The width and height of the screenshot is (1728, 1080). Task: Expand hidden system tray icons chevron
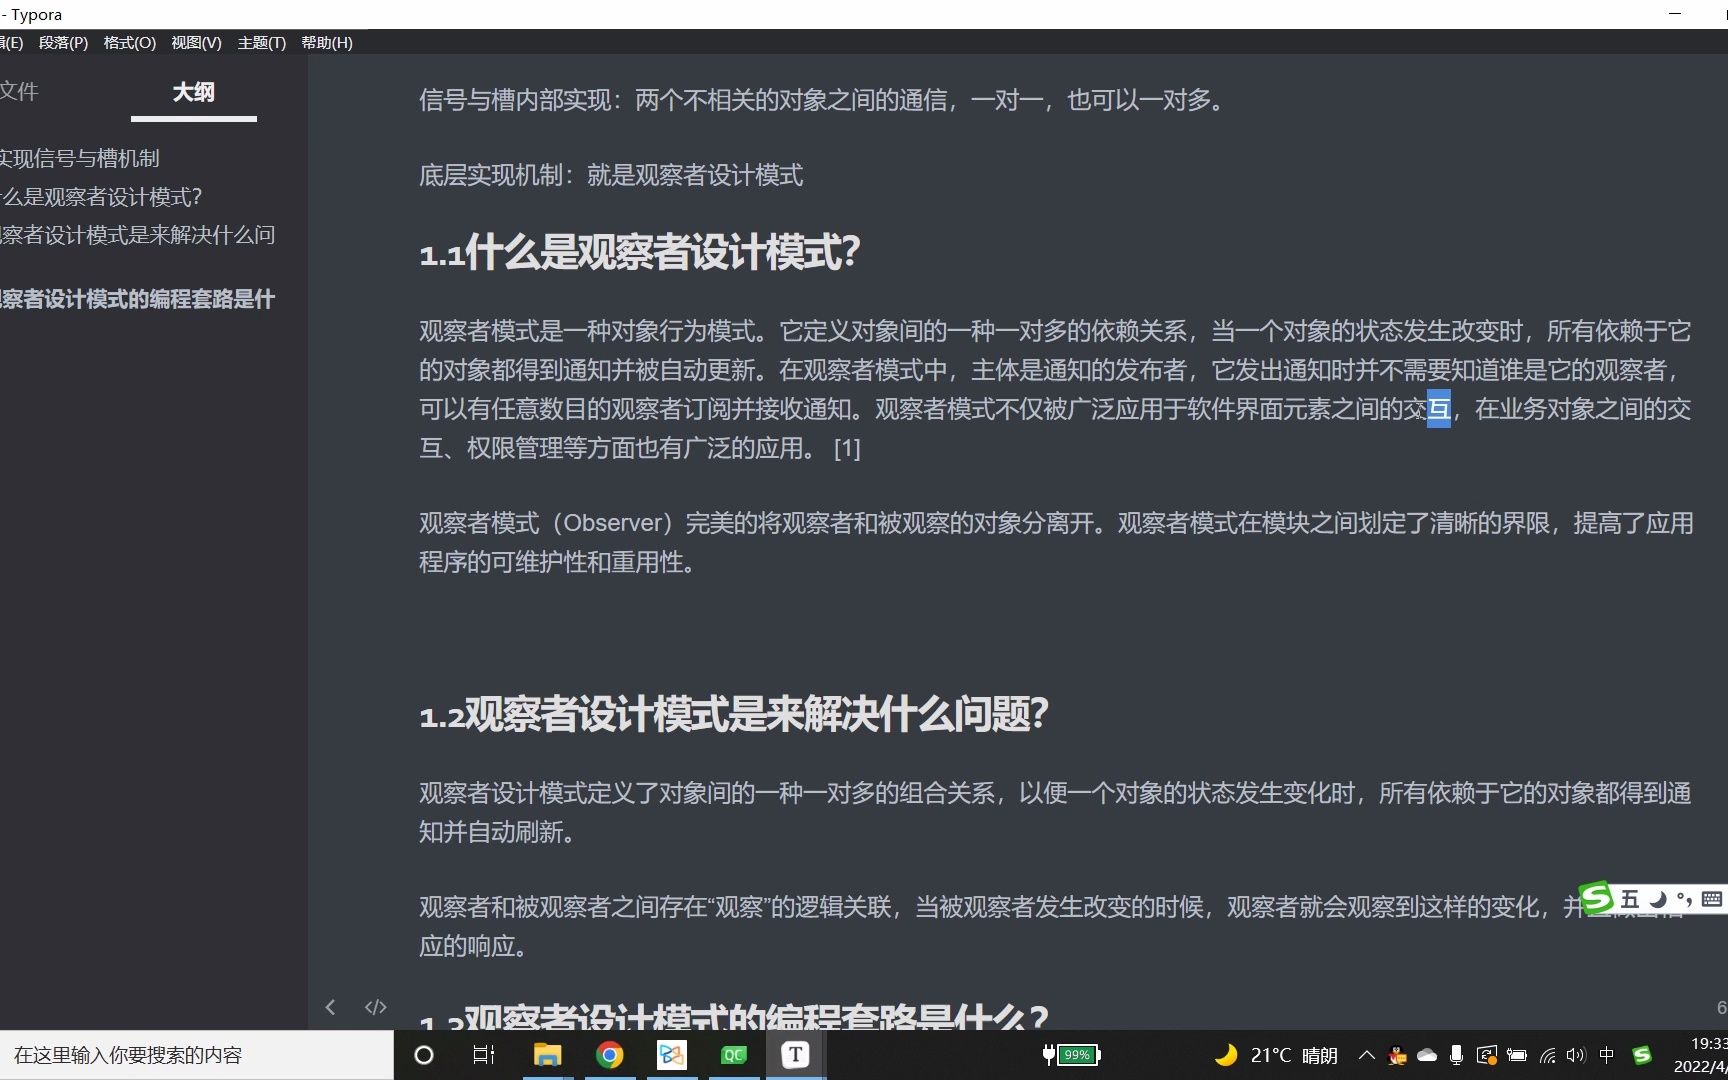pyautogui.click(x=1366, y=1055)
